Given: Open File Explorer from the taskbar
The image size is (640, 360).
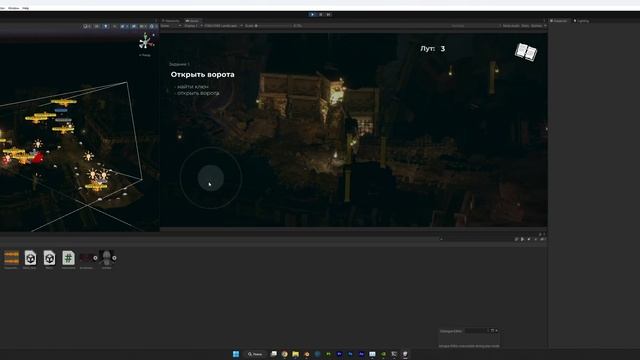Looking at the screenshot, I should [x=296, y=354].
